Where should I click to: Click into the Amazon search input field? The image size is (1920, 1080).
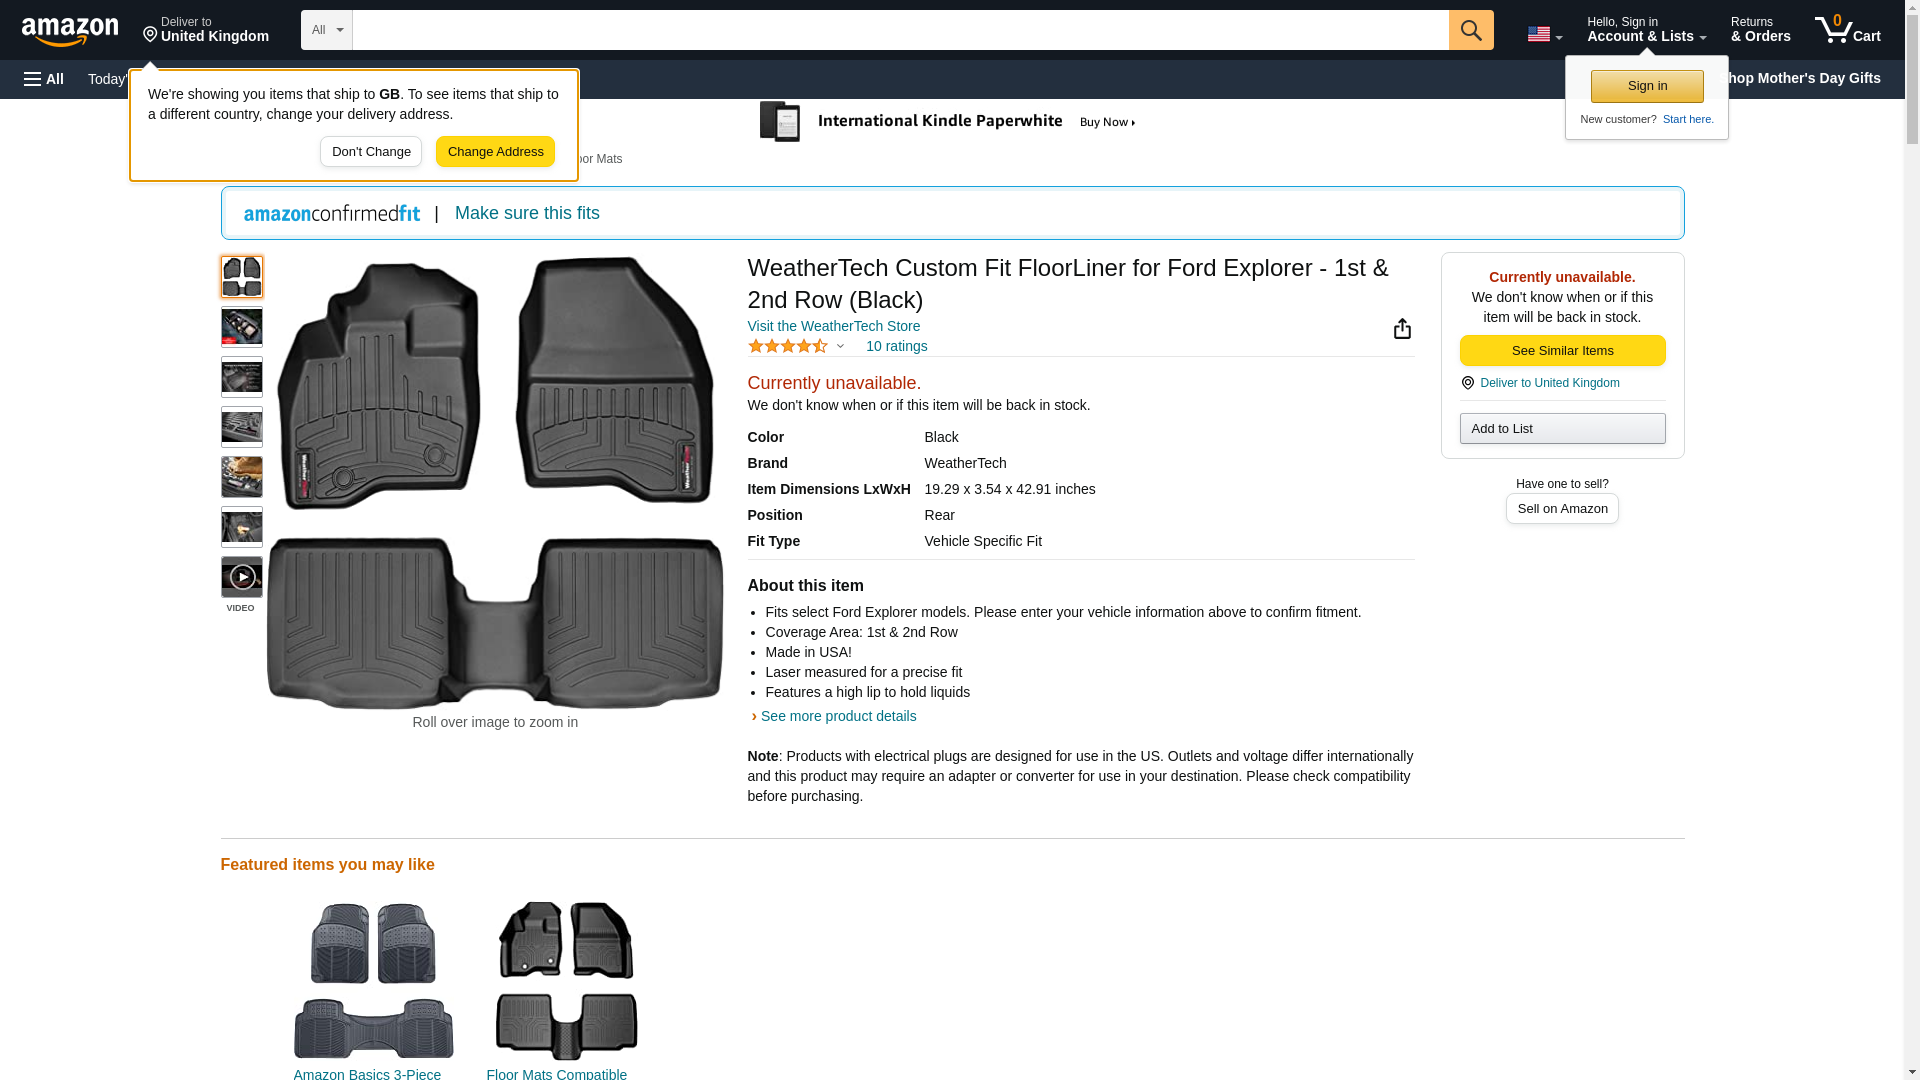pyautogui.click(x=900, y=30)
